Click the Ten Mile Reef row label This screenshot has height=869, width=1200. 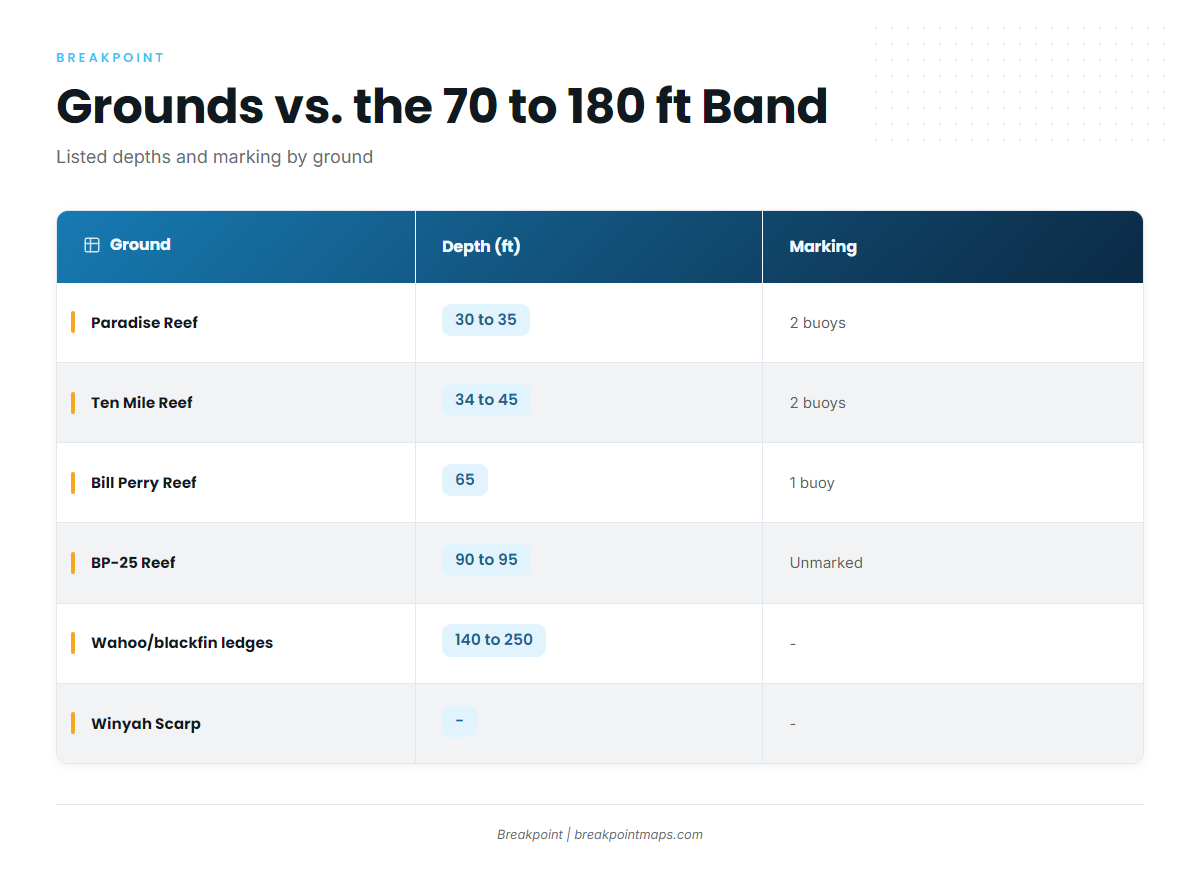(x=142, y=403)
